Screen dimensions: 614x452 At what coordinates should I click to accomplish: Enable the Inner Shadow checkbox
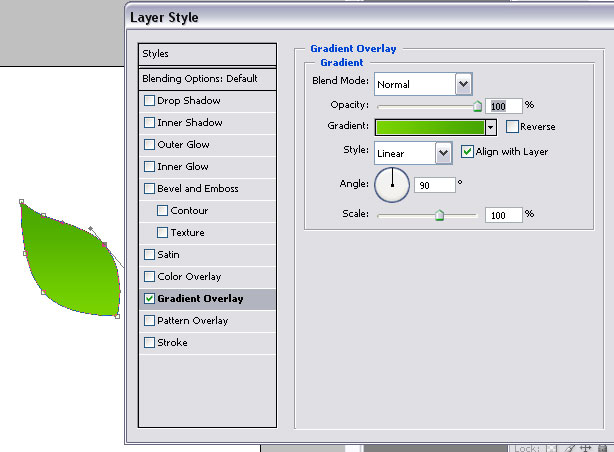coord(149,123)
